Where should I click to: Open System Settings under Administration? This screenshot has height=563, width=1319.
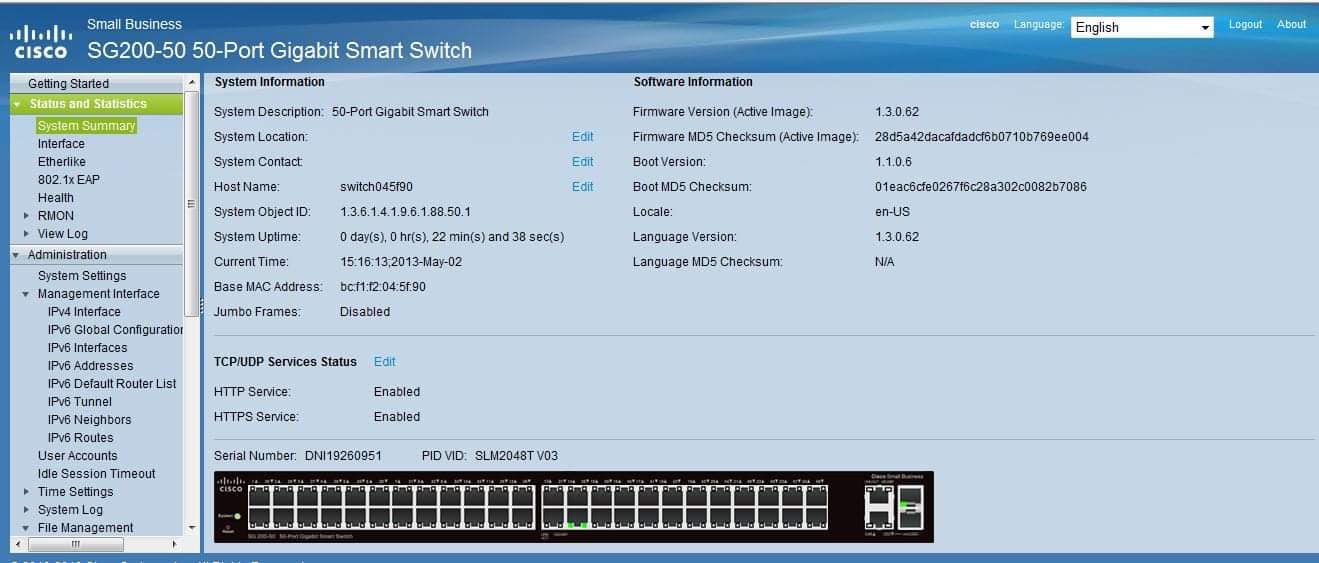[x=82, y=276]
